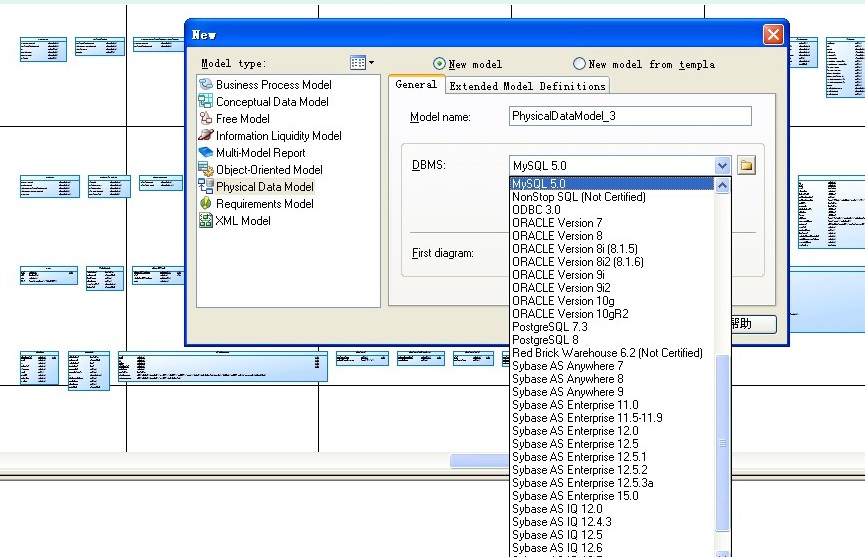Select Sybase AS IQ 12.6

[612, 547]
